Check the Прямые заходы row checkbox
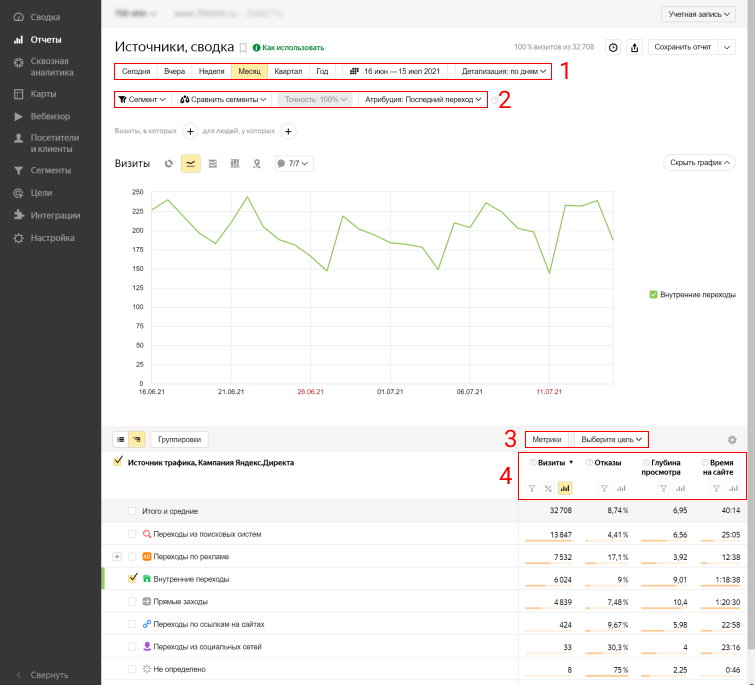Screen dimensions: 755x685 click(x=132, y=601)
